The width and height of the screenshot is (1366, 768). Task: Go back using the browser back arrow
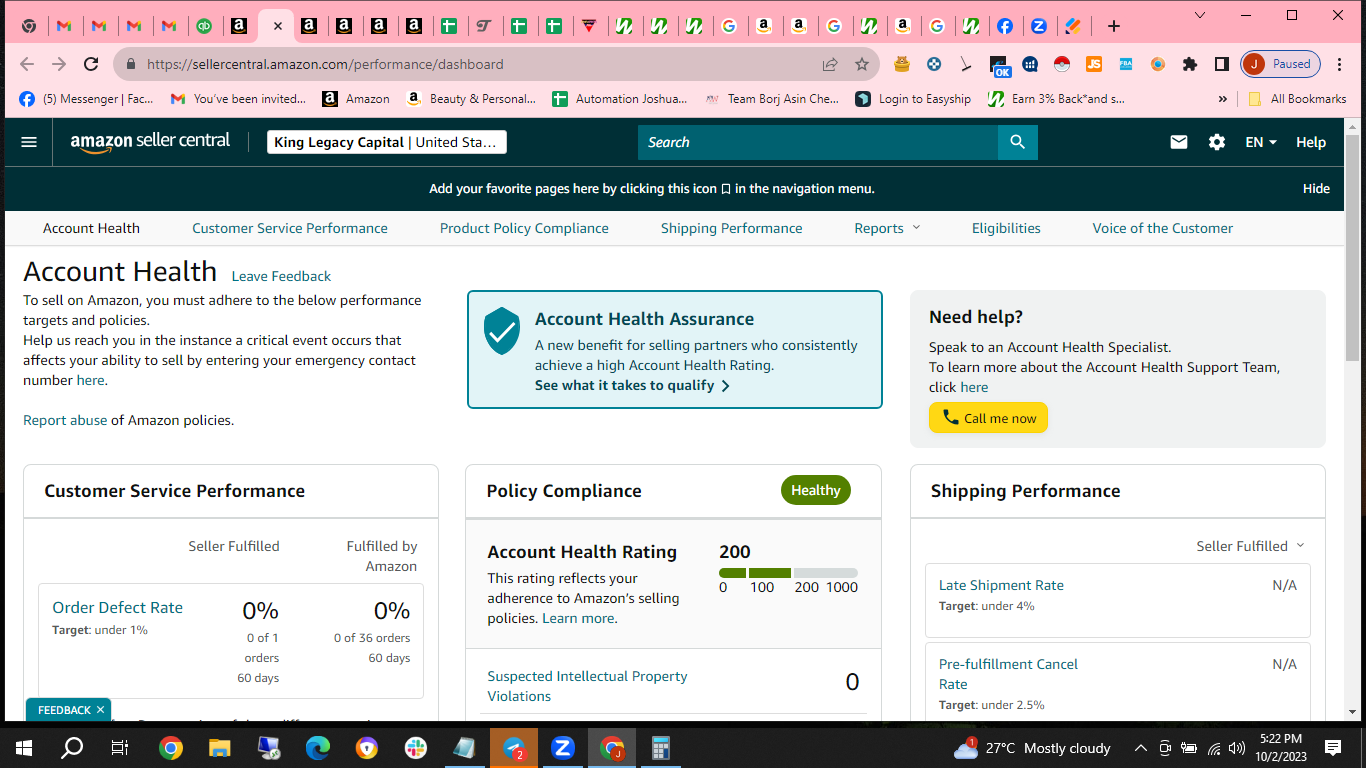point(27,64)
